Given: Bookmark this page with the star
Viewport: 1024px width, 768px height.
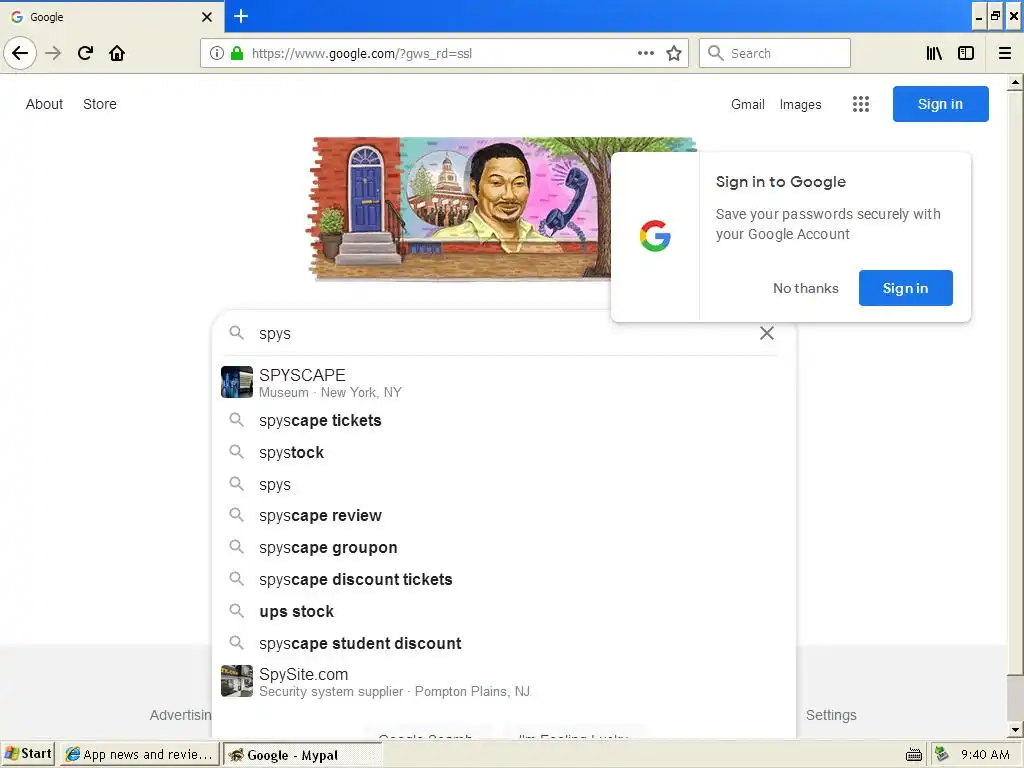Looking at the screenshot, I should [674, 53].
